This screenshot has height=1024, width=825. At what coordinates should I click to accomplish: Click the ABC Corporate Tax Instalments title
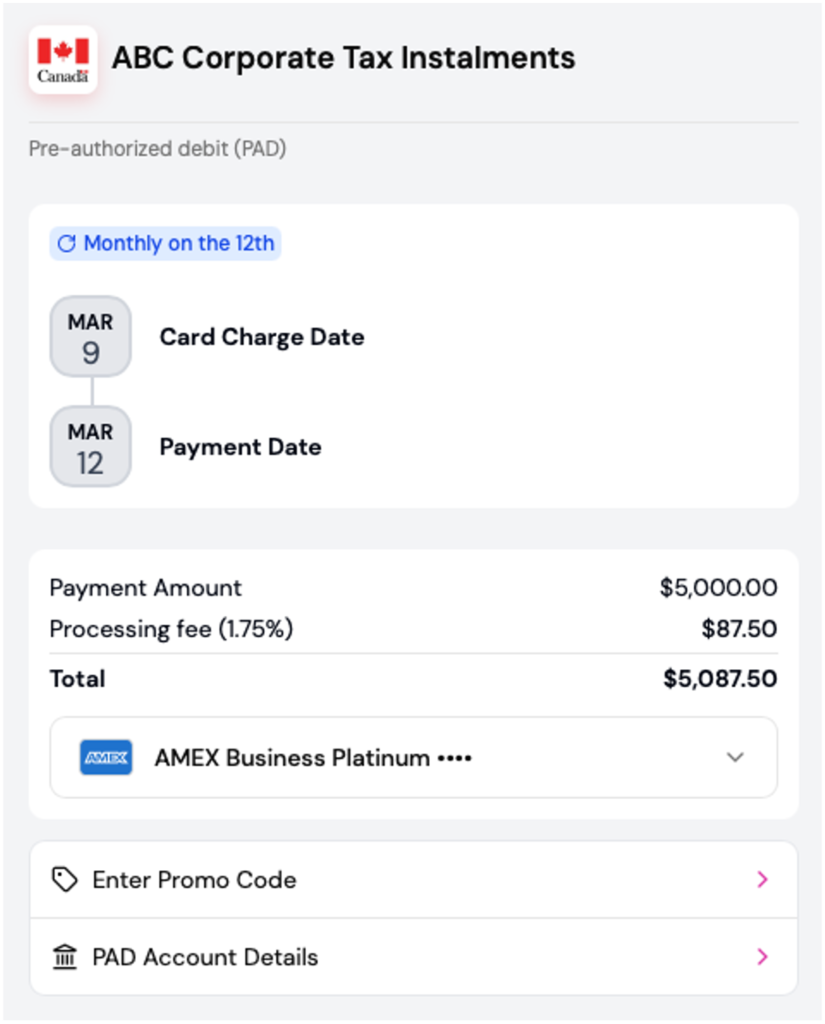click(343, 58)
